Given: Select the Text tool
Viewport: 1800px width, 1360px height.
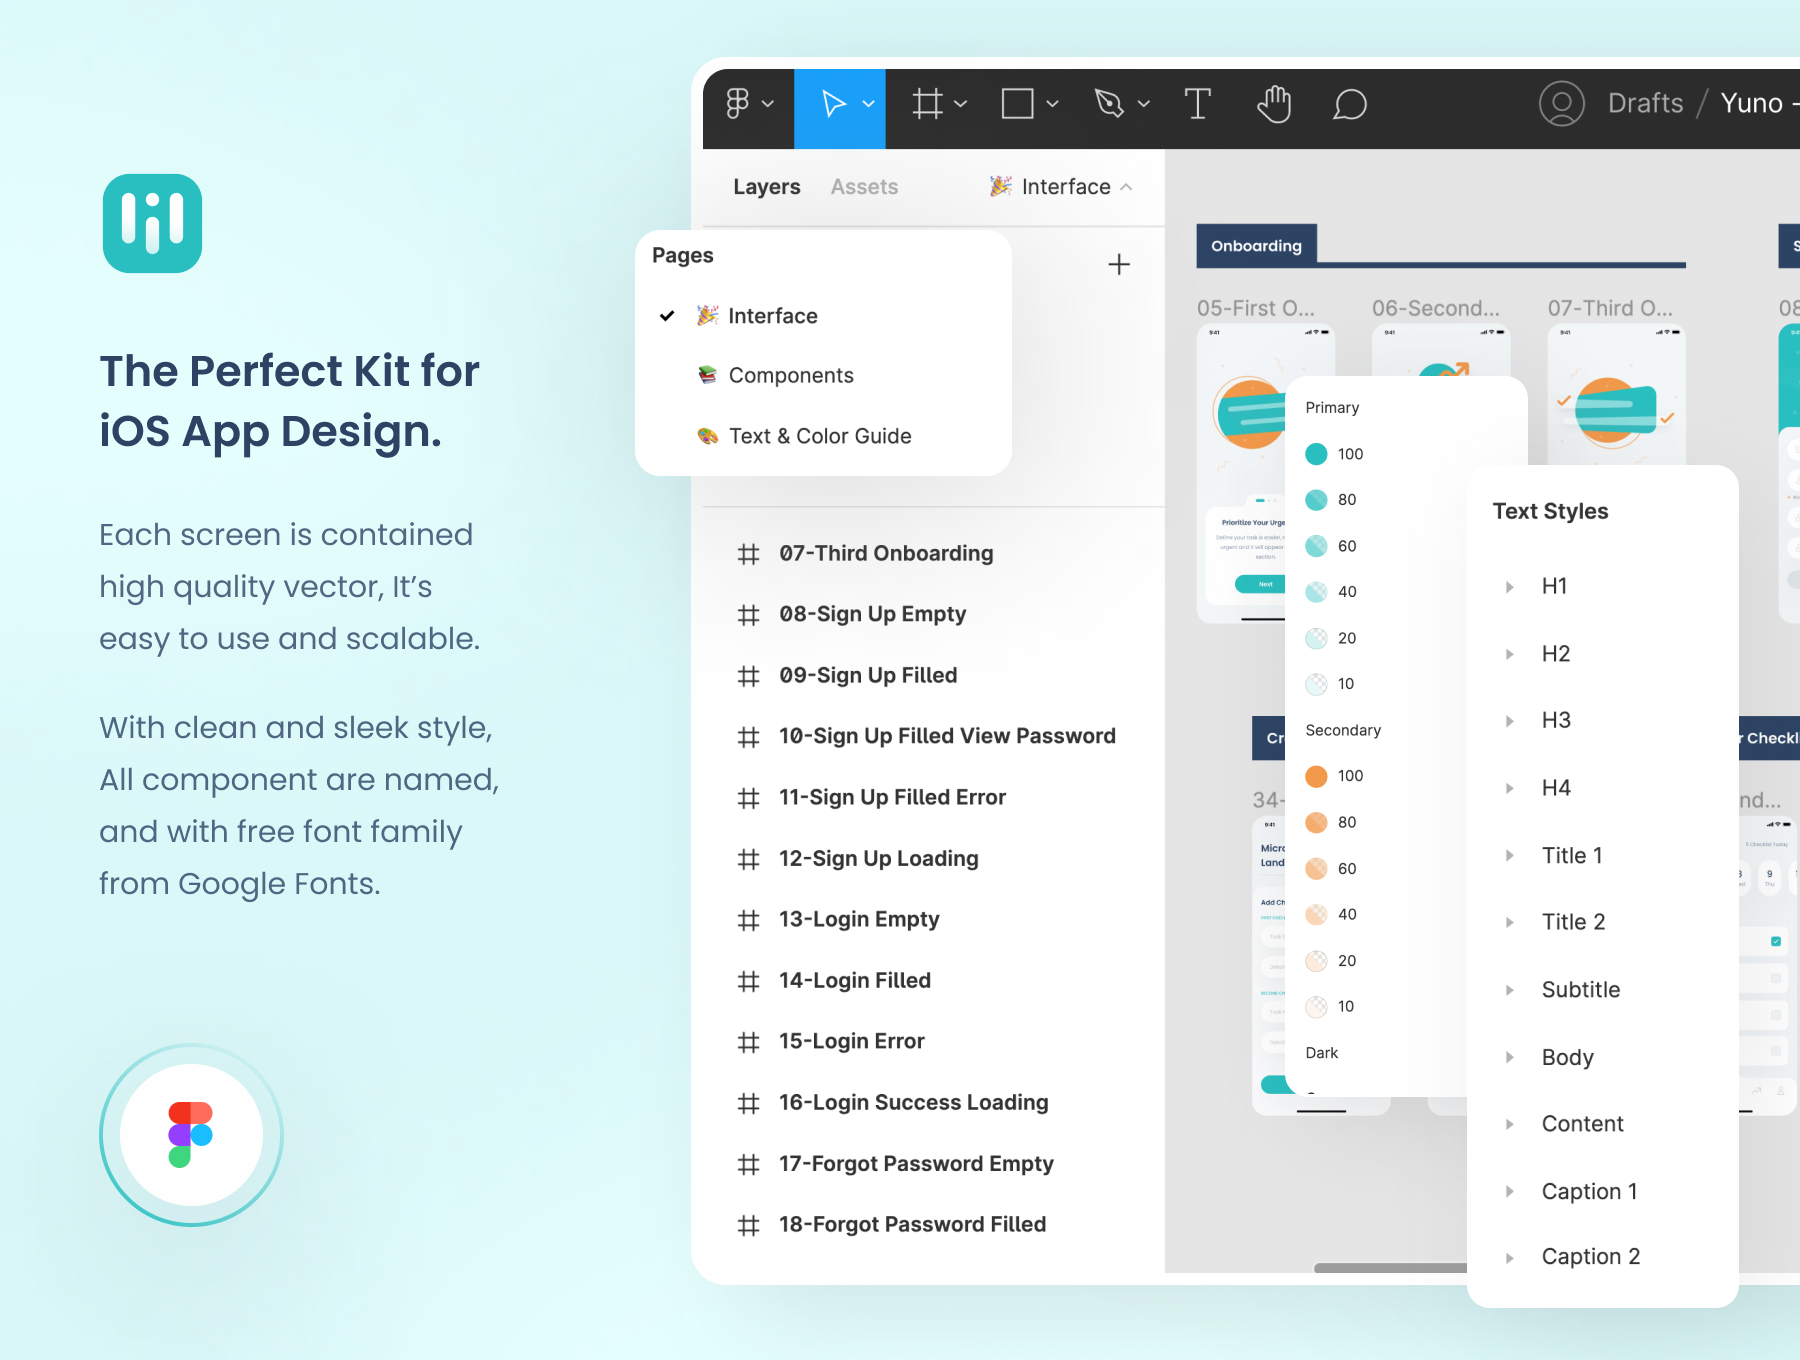Looking at the screenshot, I should [1197, 104].
